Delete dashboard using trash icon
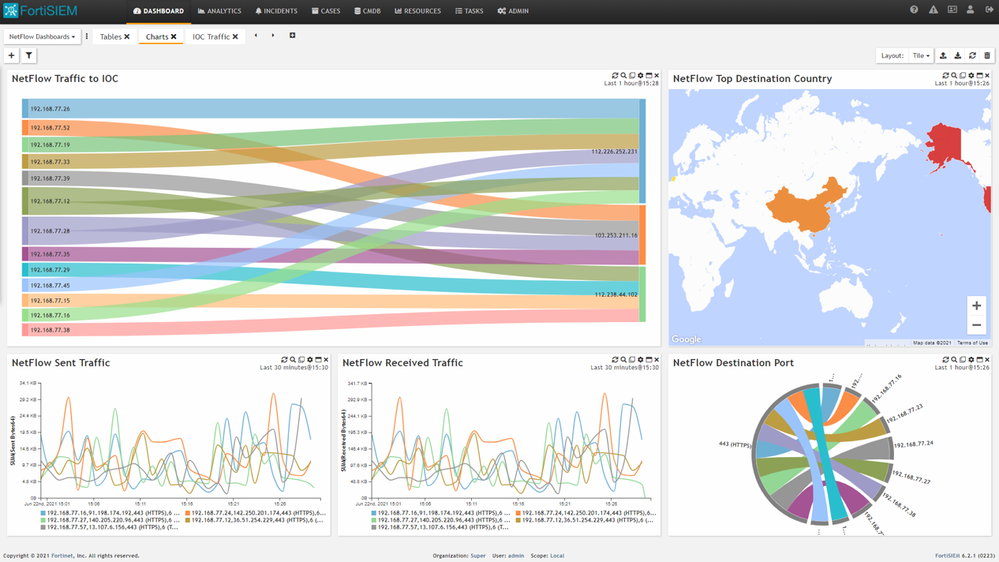The image size is (999, 562). 987,56
